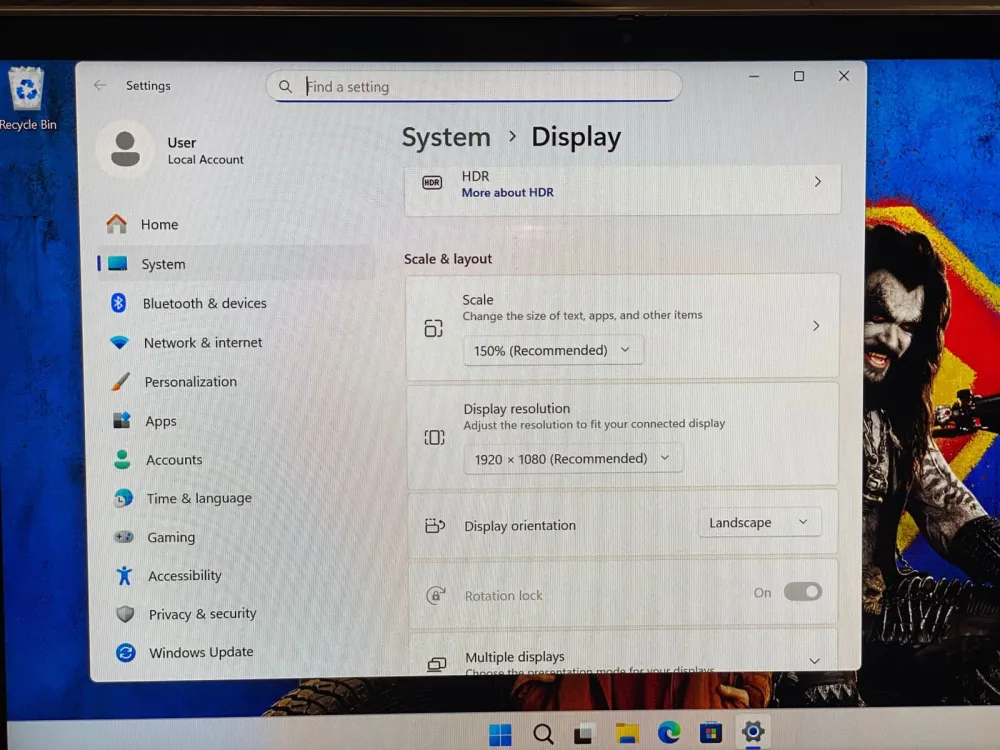Click the Rotation lock icon

[x=436, y=595]
